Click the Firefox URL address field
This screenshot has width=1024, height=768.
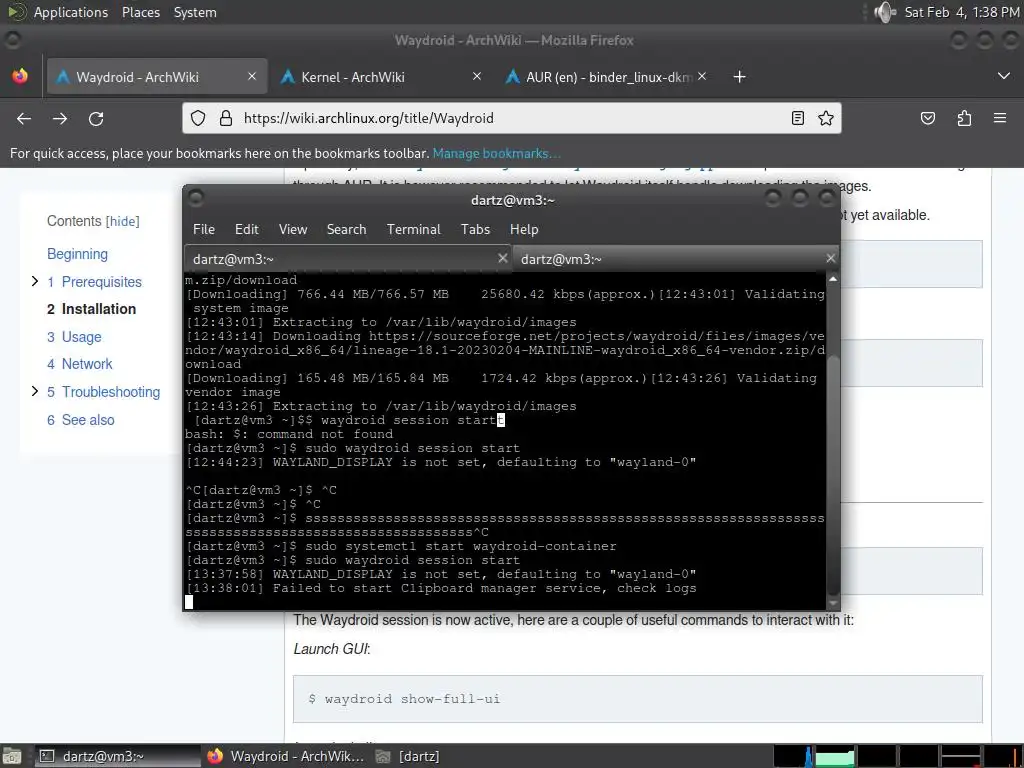point(509,118)
